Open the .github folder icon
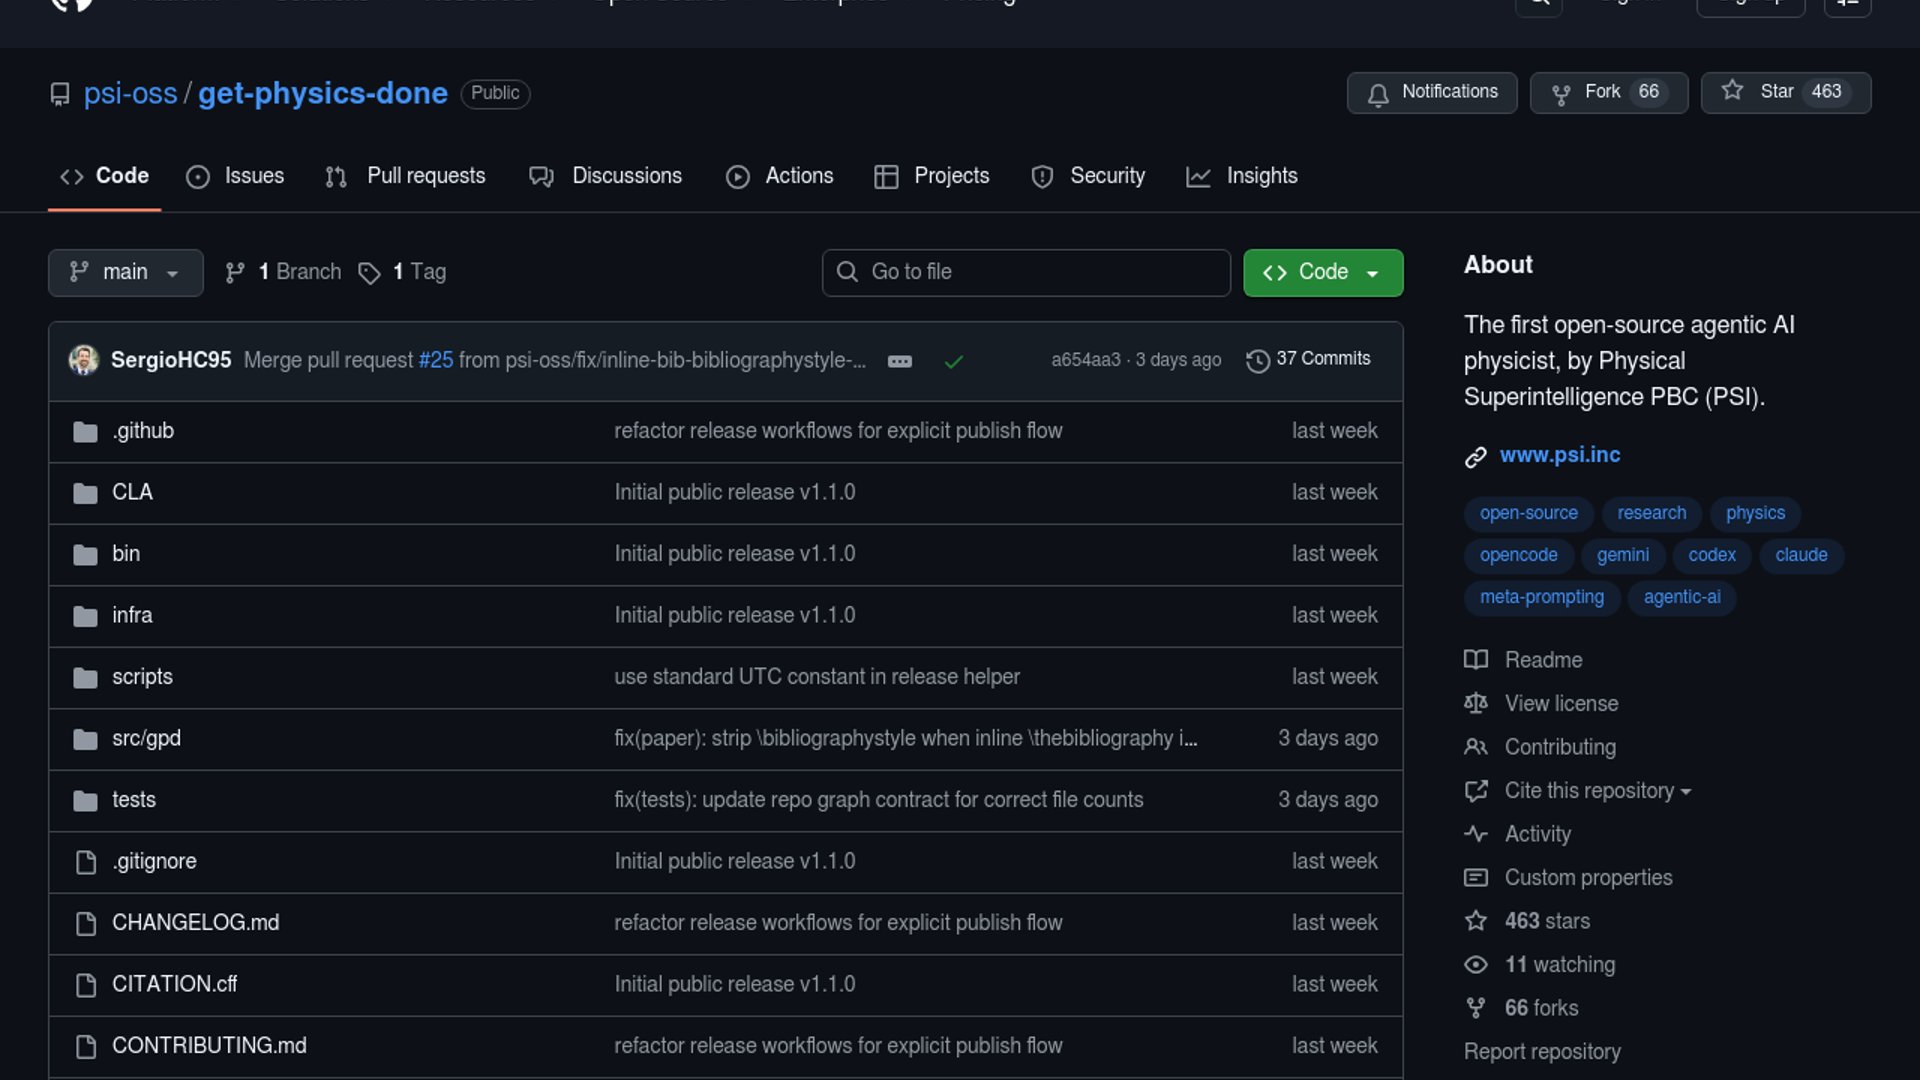This screenshot has width=1920, height=1080. pos(86,432)
